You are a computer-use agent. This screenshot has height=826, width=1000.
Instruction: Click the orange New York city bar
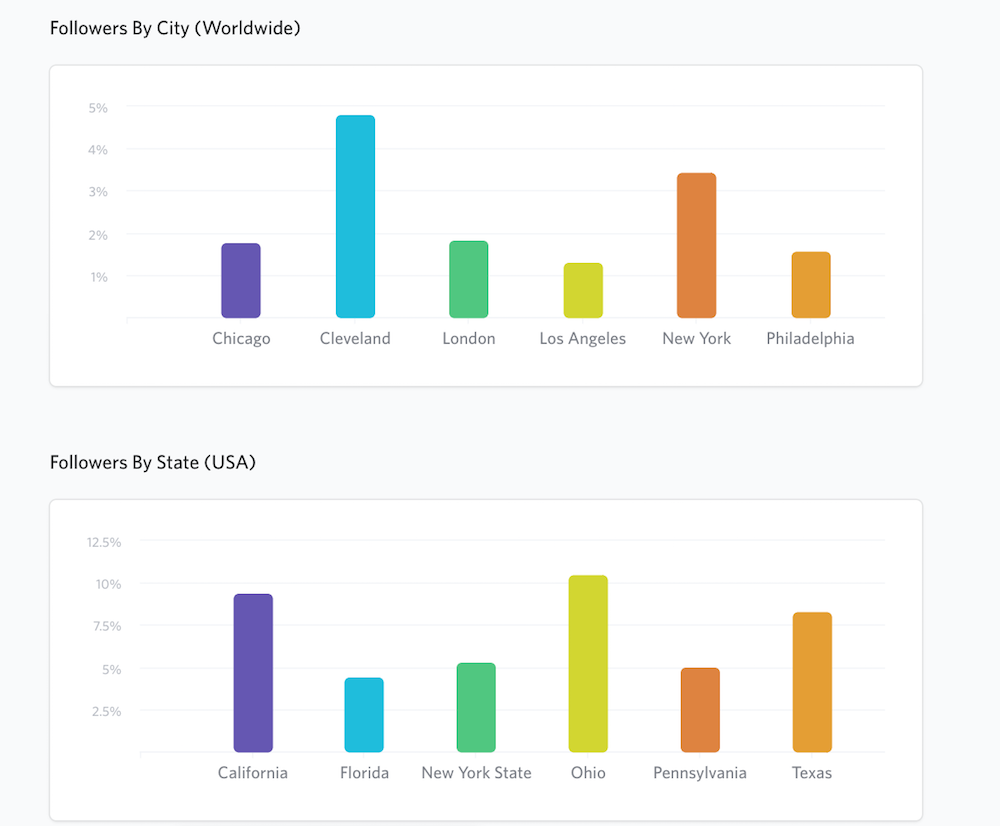[x=696, y=246]
